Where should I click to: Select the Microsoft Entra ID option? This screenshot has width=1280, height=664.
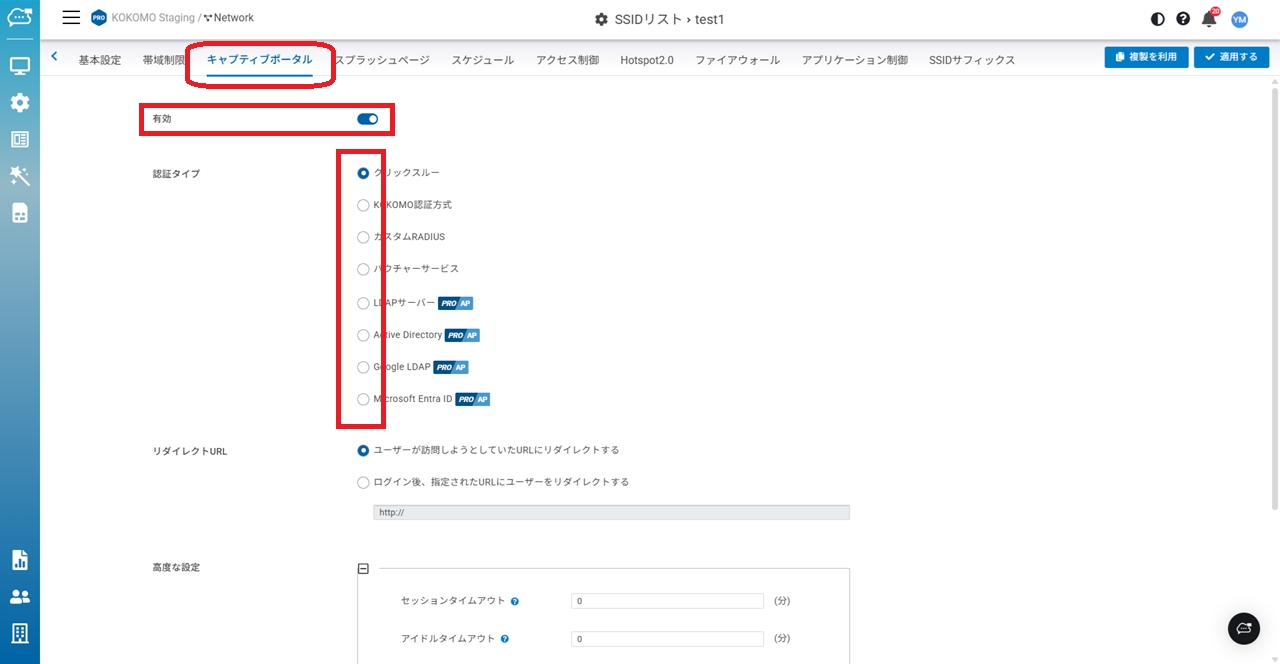[x=363, y=399]
